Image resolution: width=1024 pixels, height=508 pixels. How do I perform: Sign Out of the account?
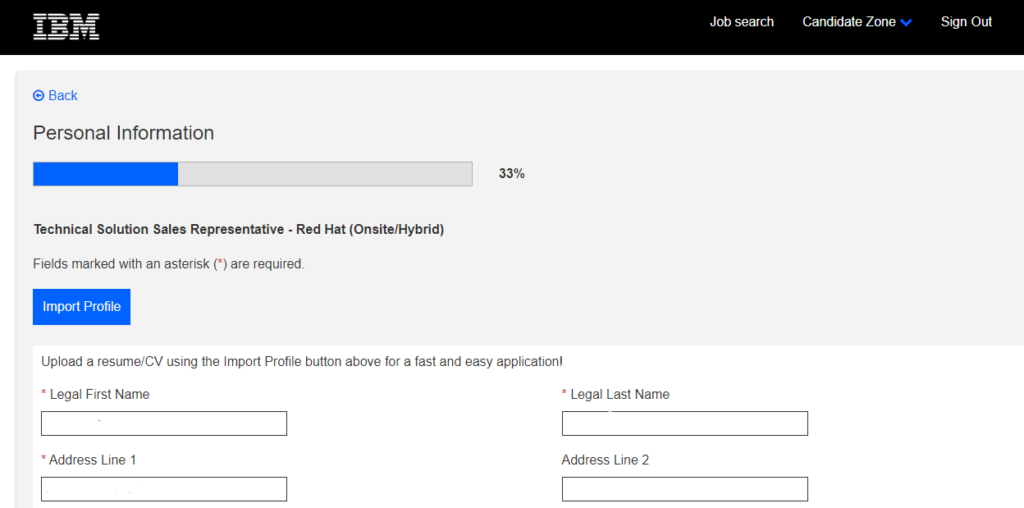(x=966, y=22)
